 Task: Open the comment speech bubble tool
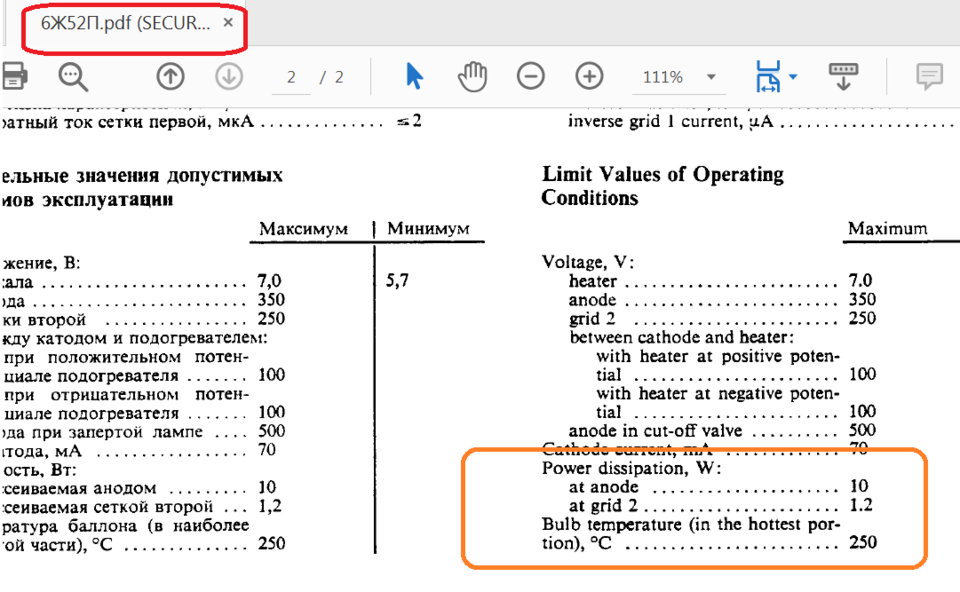[x=929, y=77]
